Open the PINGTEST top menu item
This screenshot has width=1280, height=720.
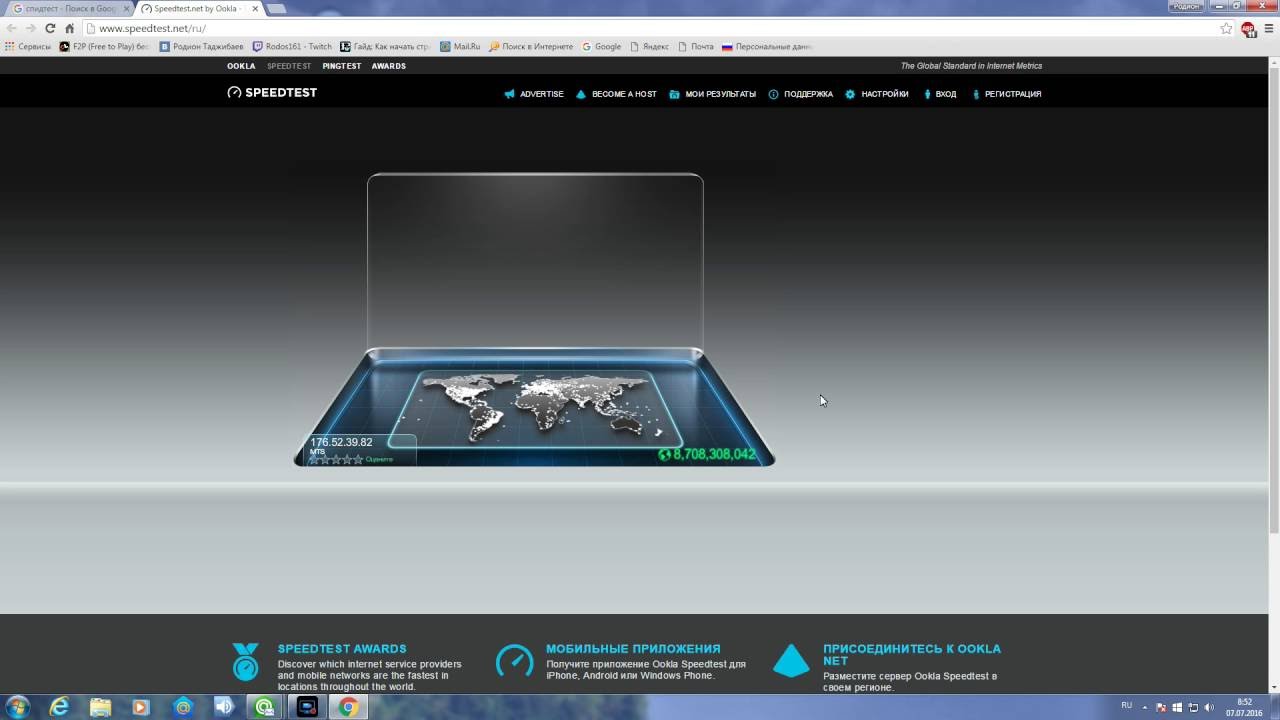(x=342, y=66)
